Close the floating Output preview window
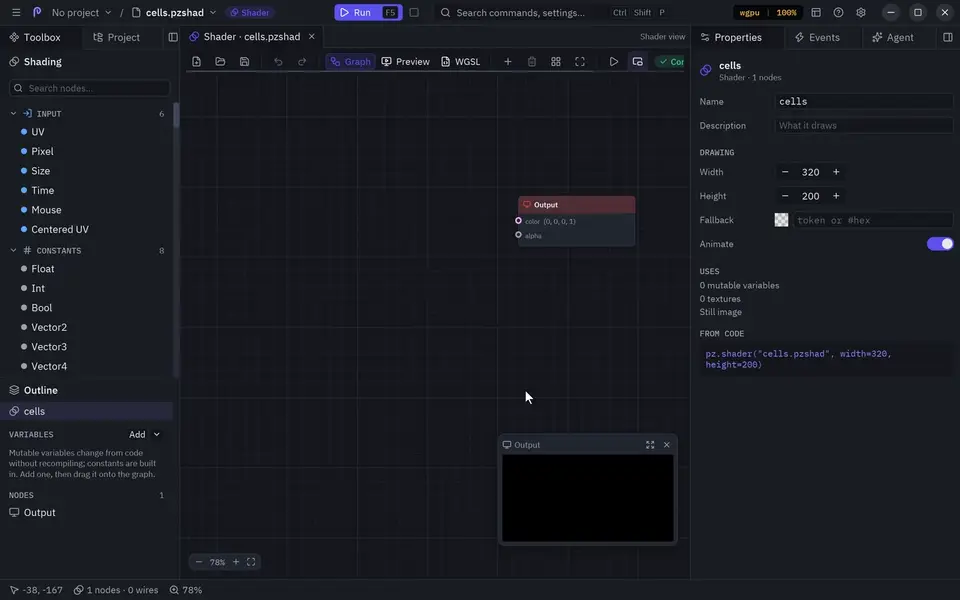This screenshot has width=960, height=600. [x=667, y=445]
